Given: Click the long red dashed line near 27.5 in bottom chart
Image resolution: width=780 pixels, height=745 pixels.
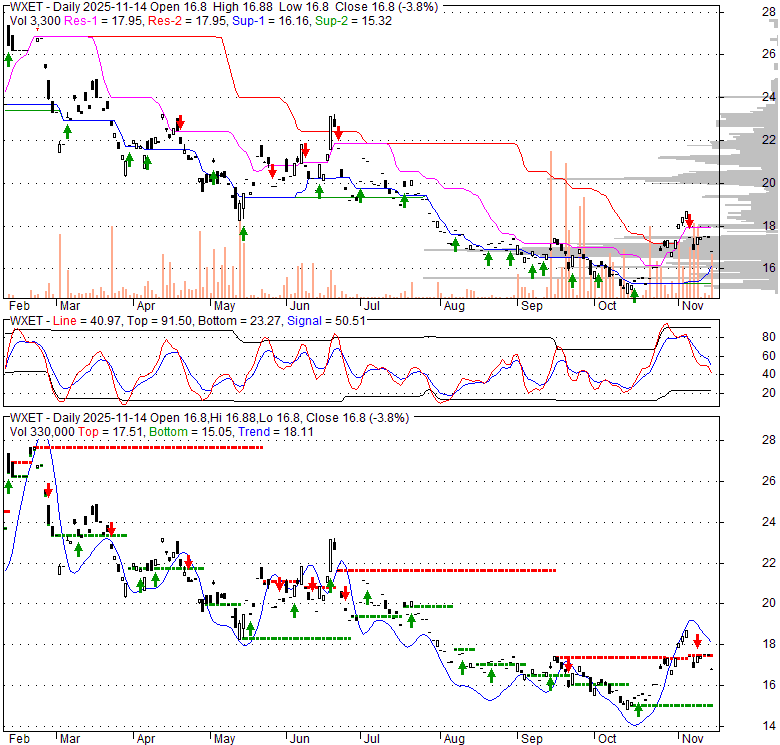Looking at the screenshot, I should click(x=150, y=448).
